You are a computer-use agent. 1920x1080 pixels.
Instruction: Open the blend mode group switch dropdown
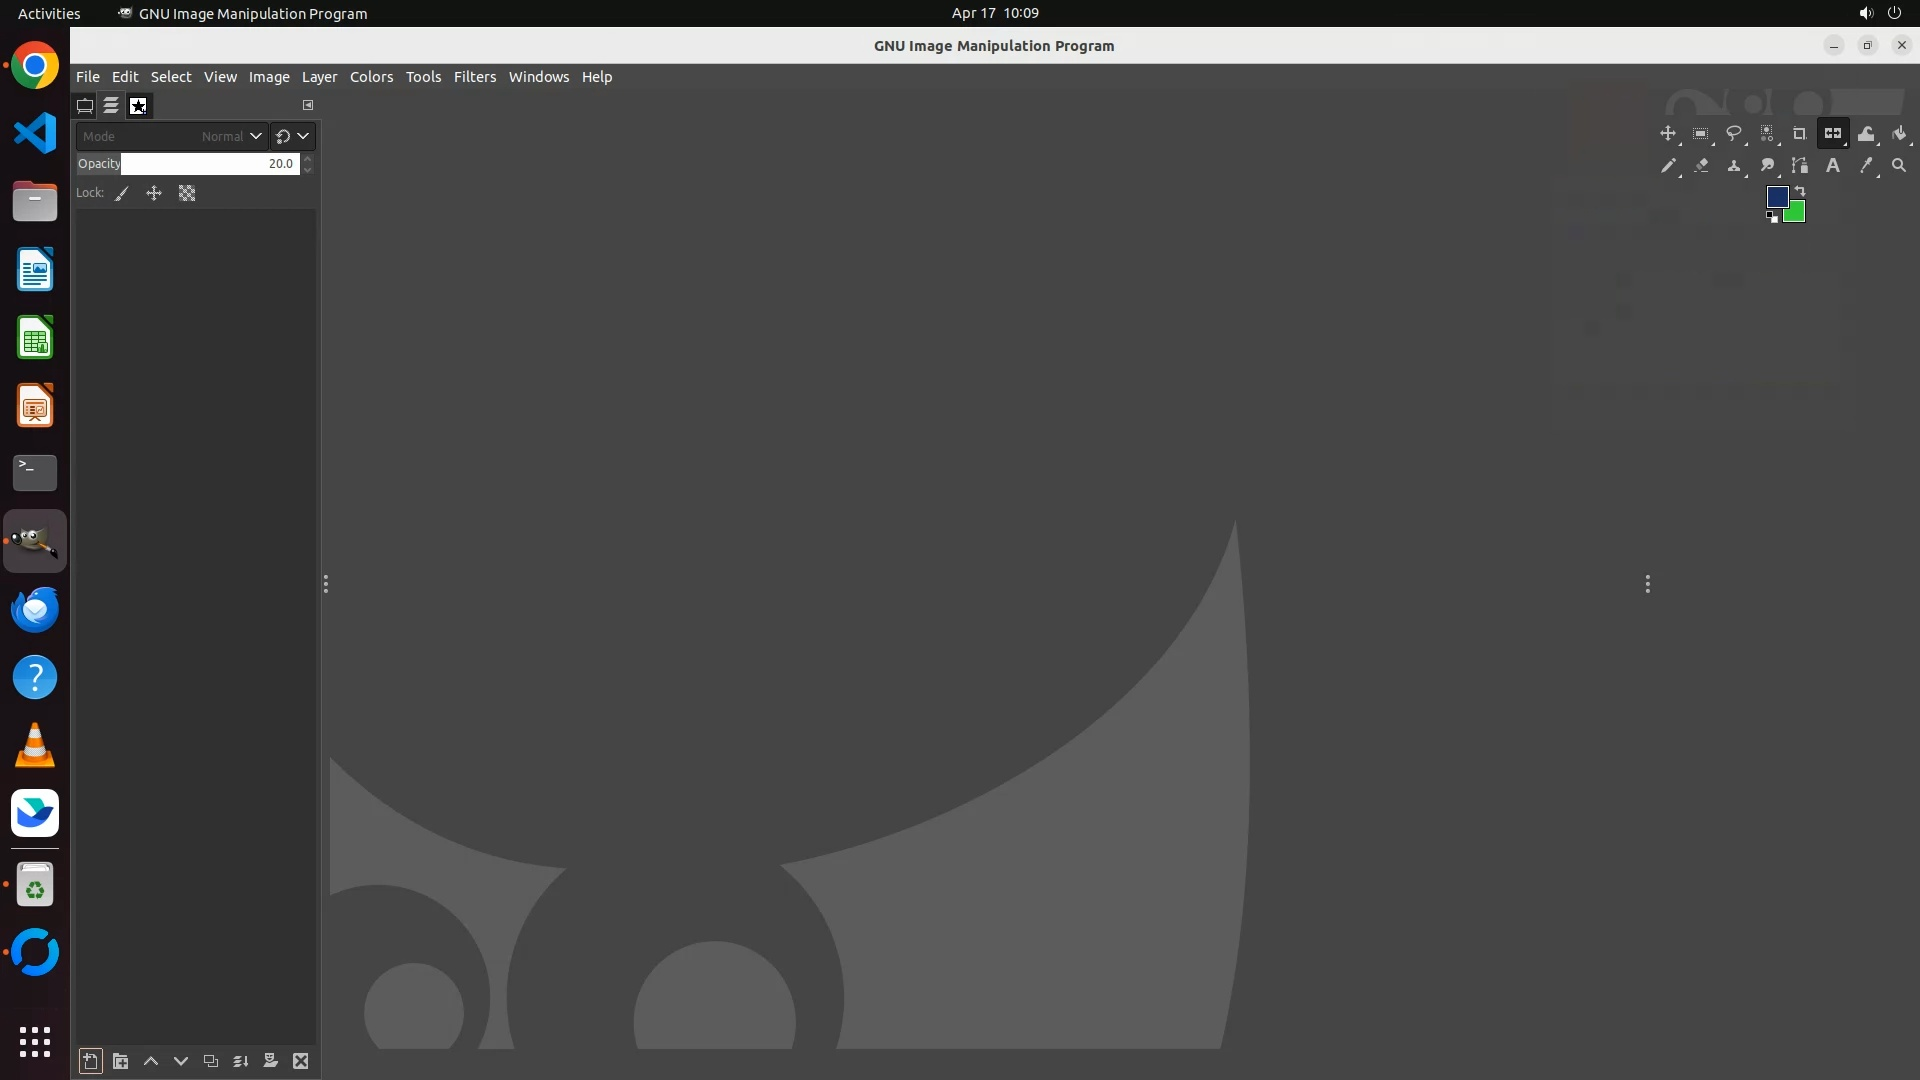(293, 136)
